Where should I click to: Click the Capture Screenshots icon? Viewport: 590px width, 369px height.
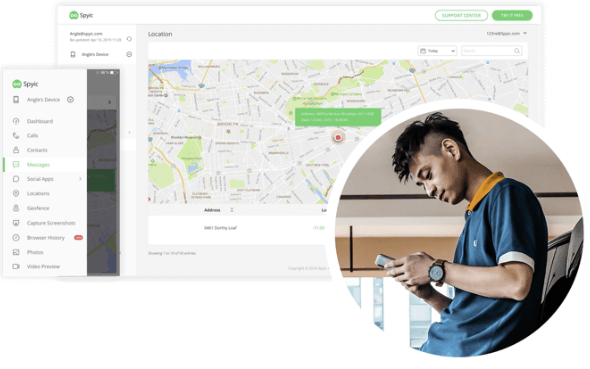16,223
